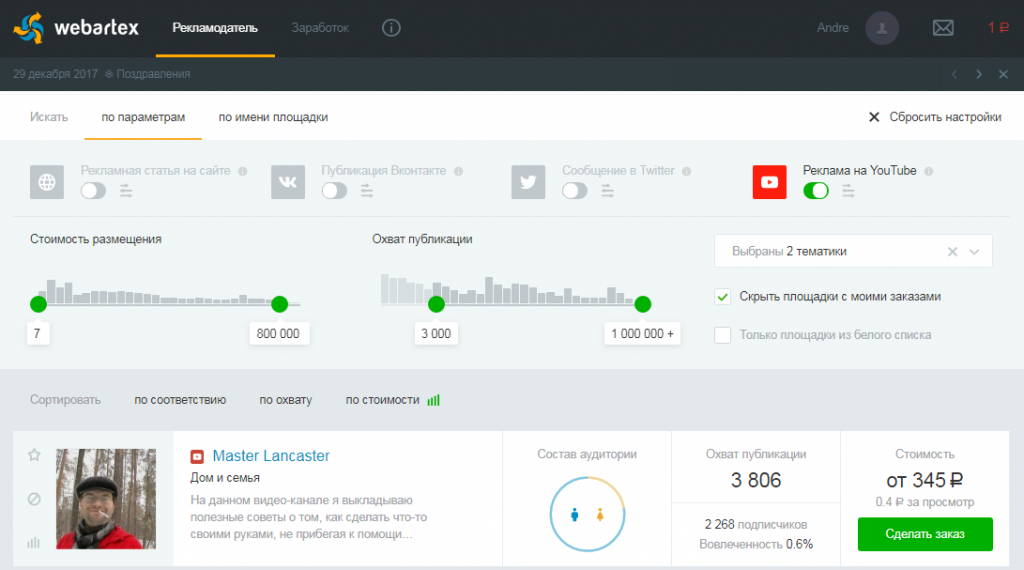Image resolution: width=1024 pixels, height=570 pixels.
Task: Sort results по охвату
Action: point(285,400)
